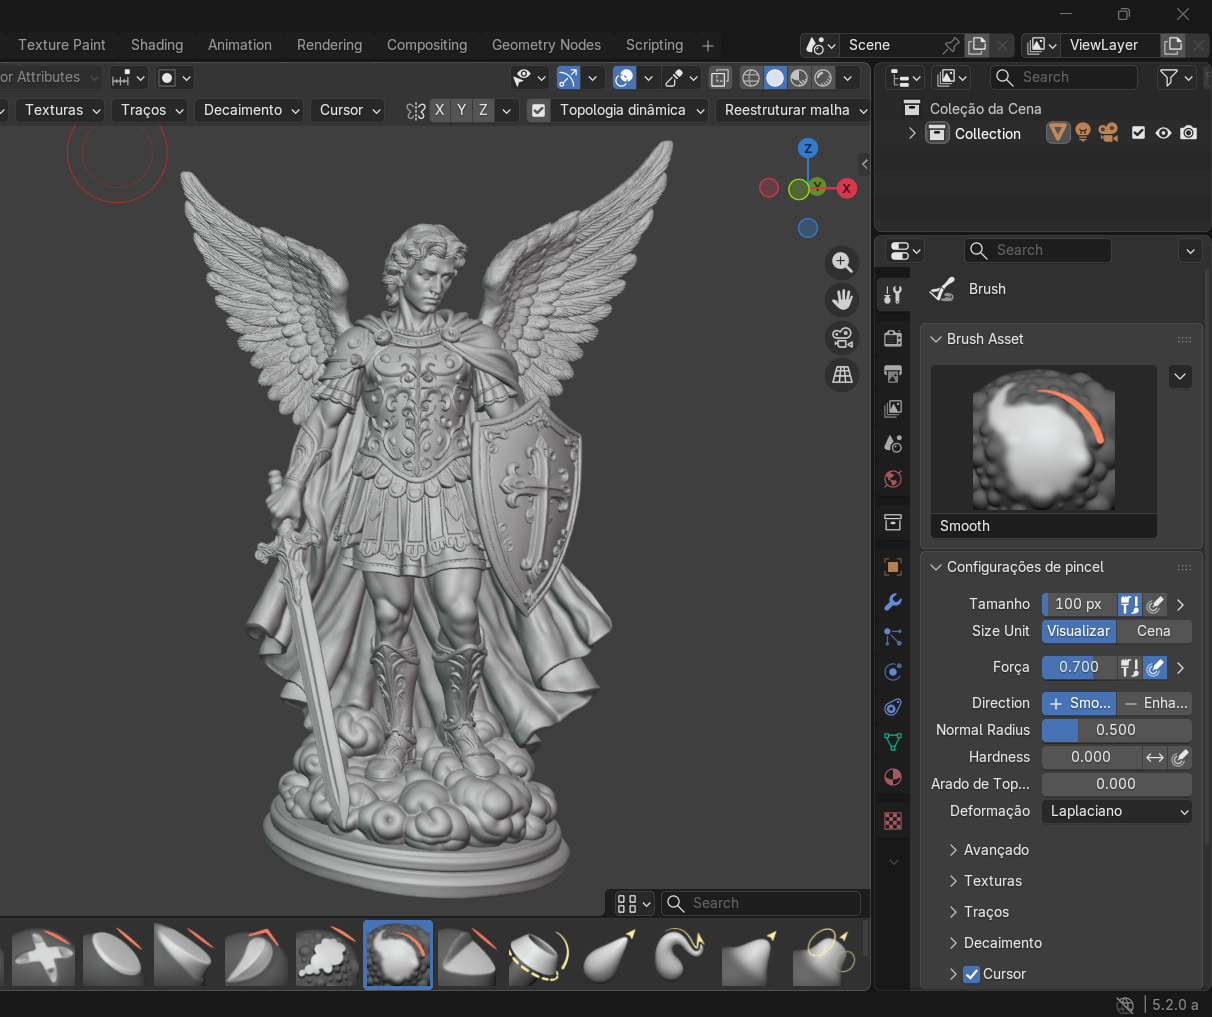Screen dimensions: 1212x1017
Task: Adjust the Força strength slider field
Action: pyautogui.click(x=1078, y=667)
